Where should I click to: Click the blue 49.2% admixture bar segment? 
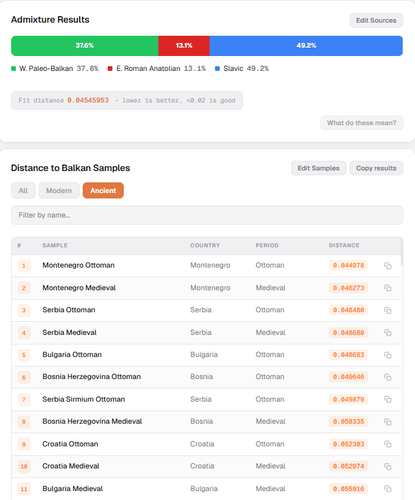[306, 46]
